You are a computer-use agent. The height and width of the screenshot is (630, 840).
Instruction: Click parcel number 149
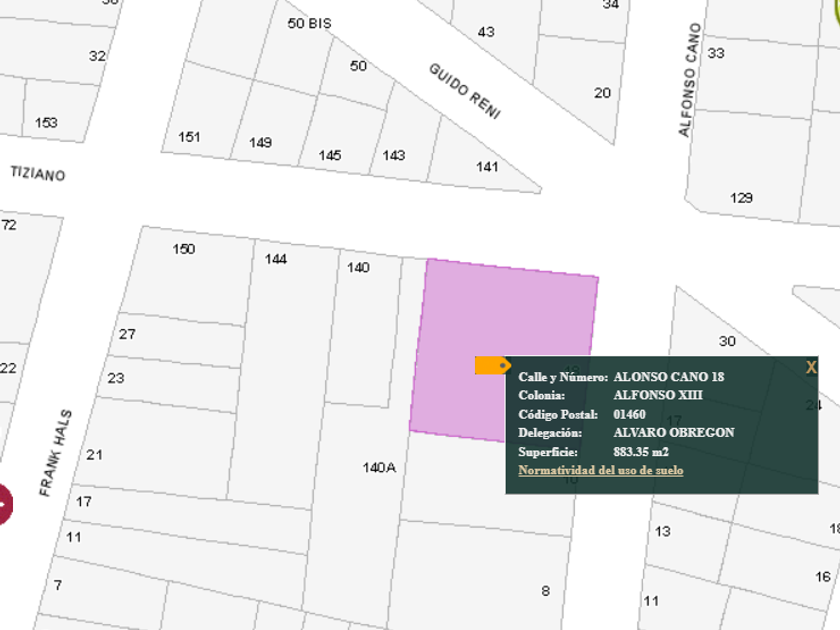tap(260, 142)
